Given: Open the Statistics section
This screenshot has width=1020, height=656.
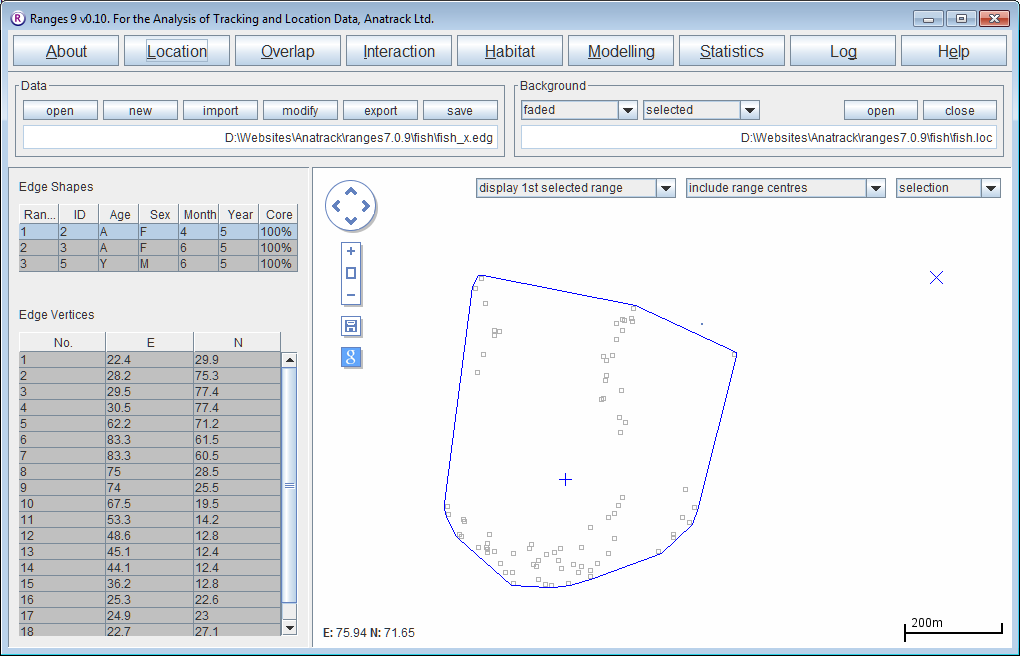Looking at the screenshot, I should click(731, 52).
